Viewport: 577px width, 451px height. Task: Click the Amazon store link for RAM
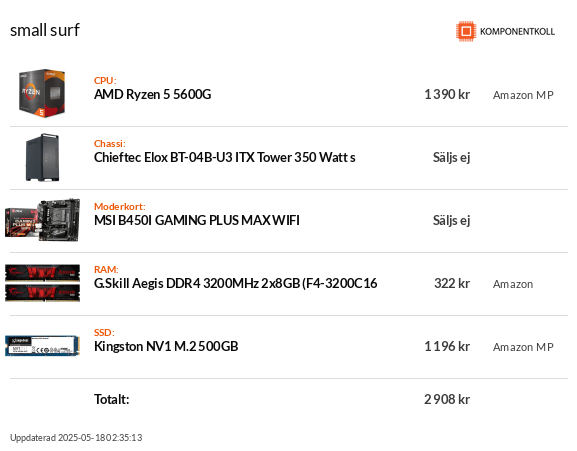point(513,284)
